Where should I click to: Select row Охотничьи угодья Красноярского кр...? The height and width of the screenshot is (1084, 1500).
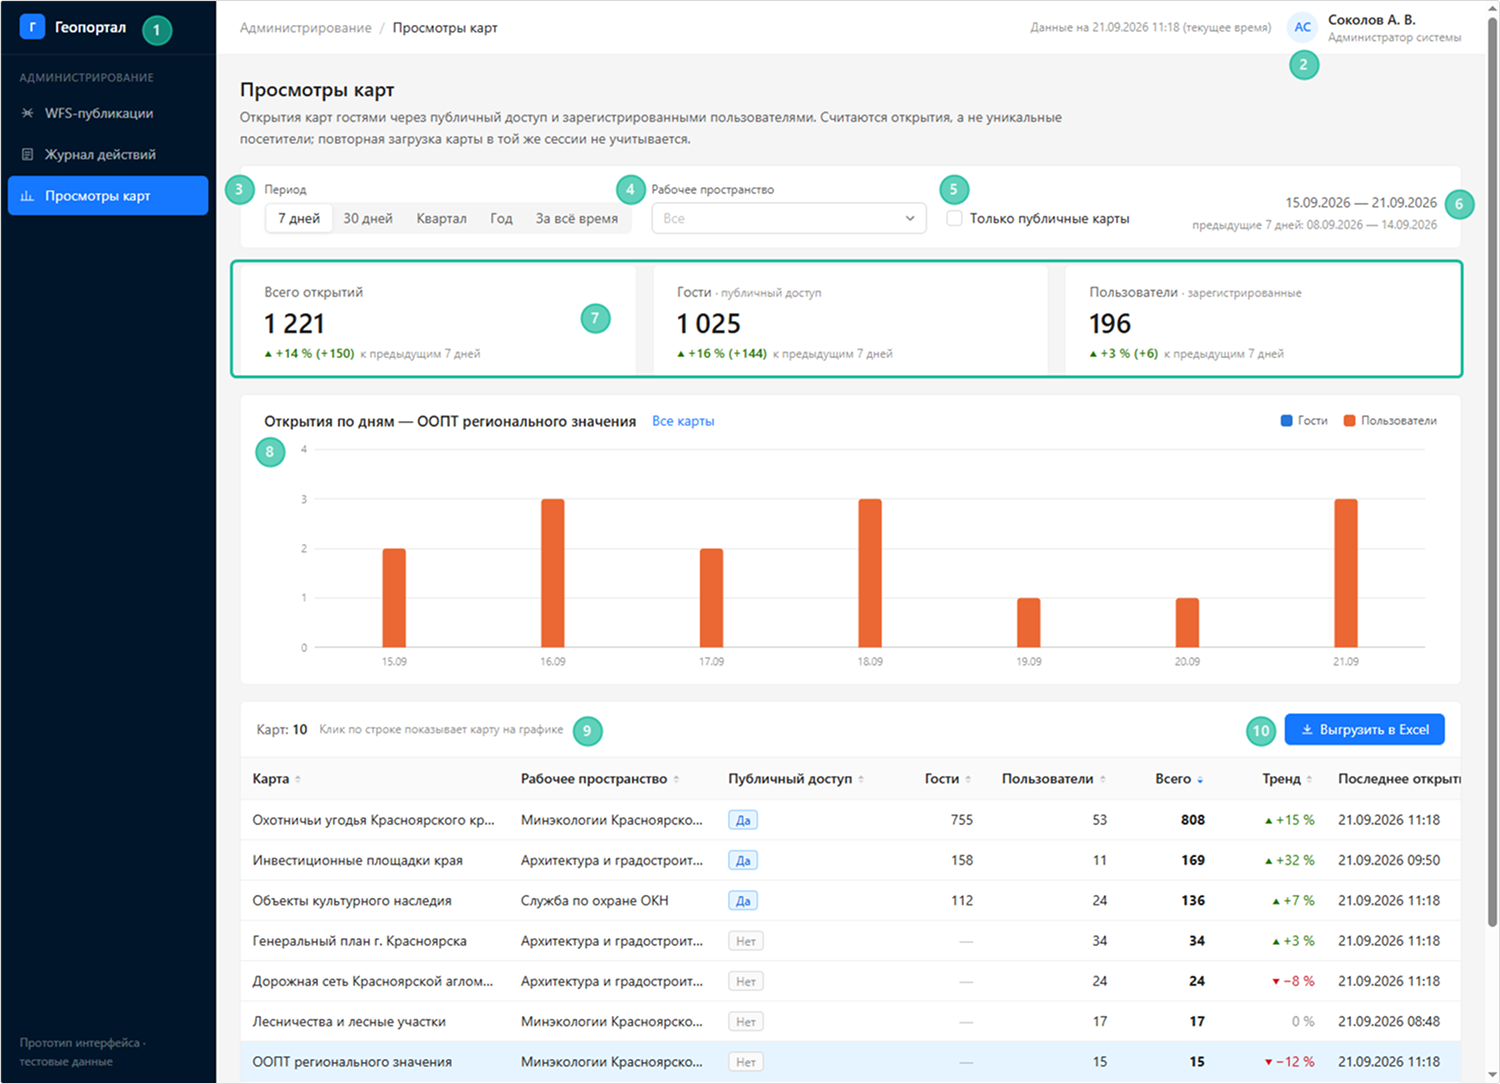point(851,820)
